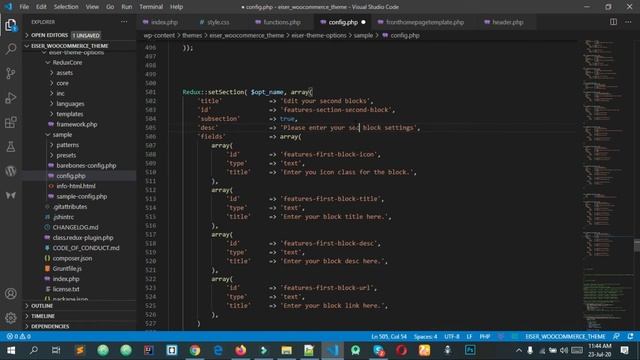This screenshot has width=640, height=360.
Task: Open framework.php in explorer
Action: 77,124
